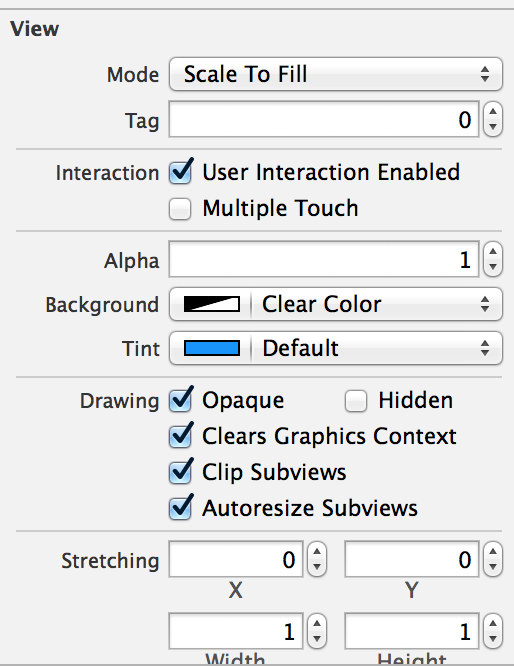
Task: Uncheck Clears Graphics Context
Action: point(181,436)
